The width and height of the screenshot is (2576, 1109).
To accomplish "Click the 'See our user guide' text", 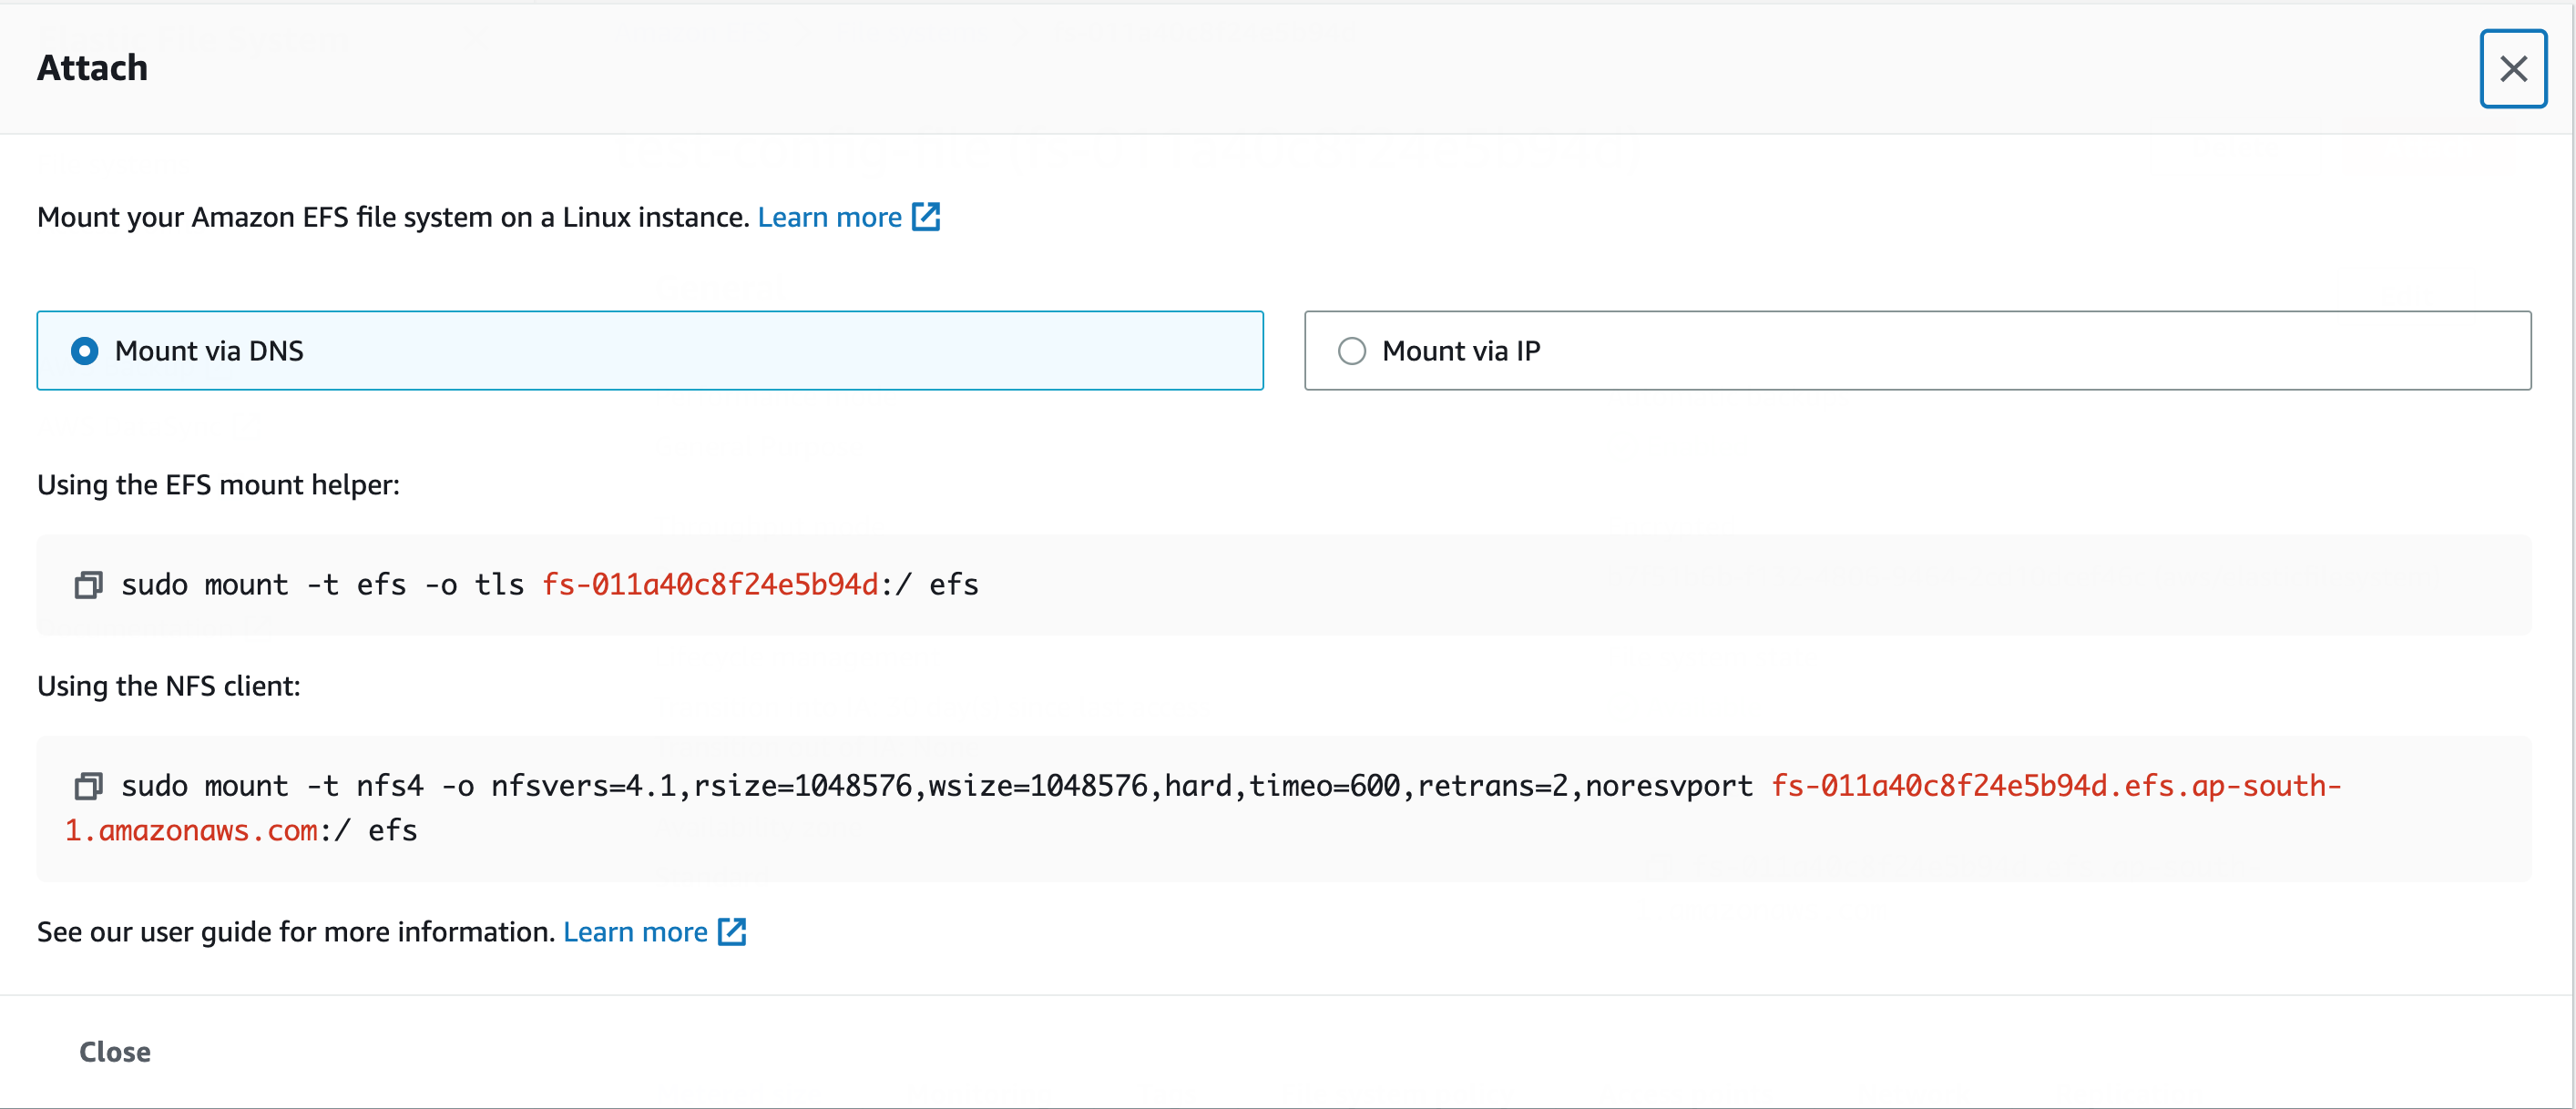I will point(295,932).
